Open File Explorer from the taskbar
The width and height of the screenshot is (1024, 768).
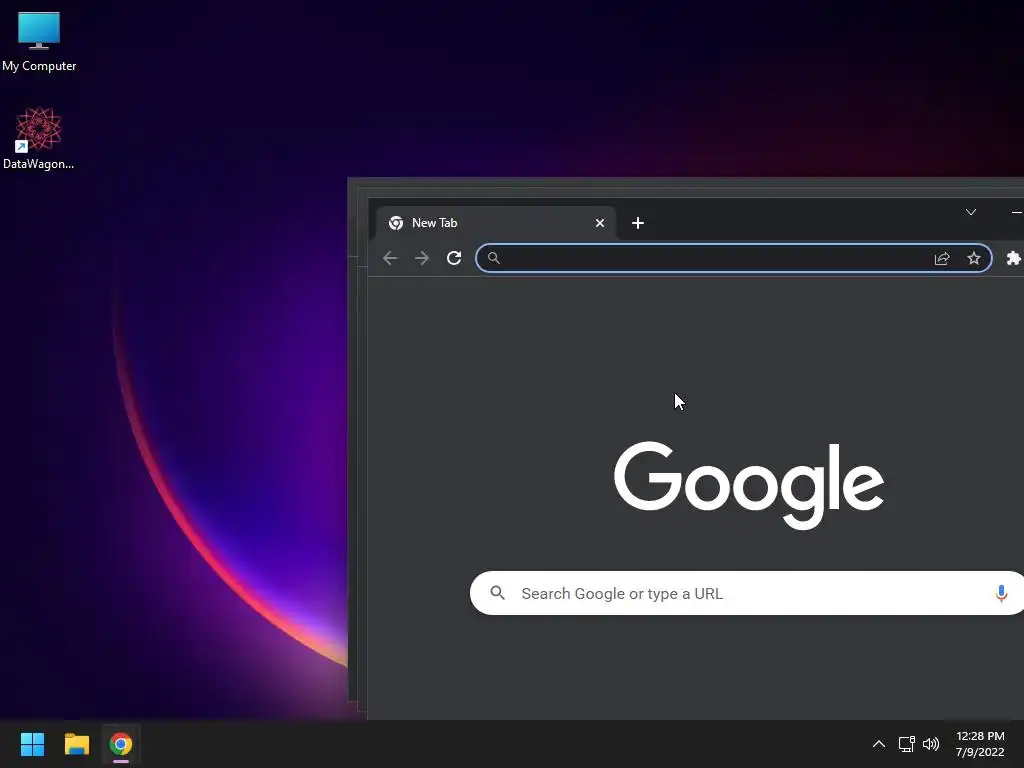click(x=76, y=744)
